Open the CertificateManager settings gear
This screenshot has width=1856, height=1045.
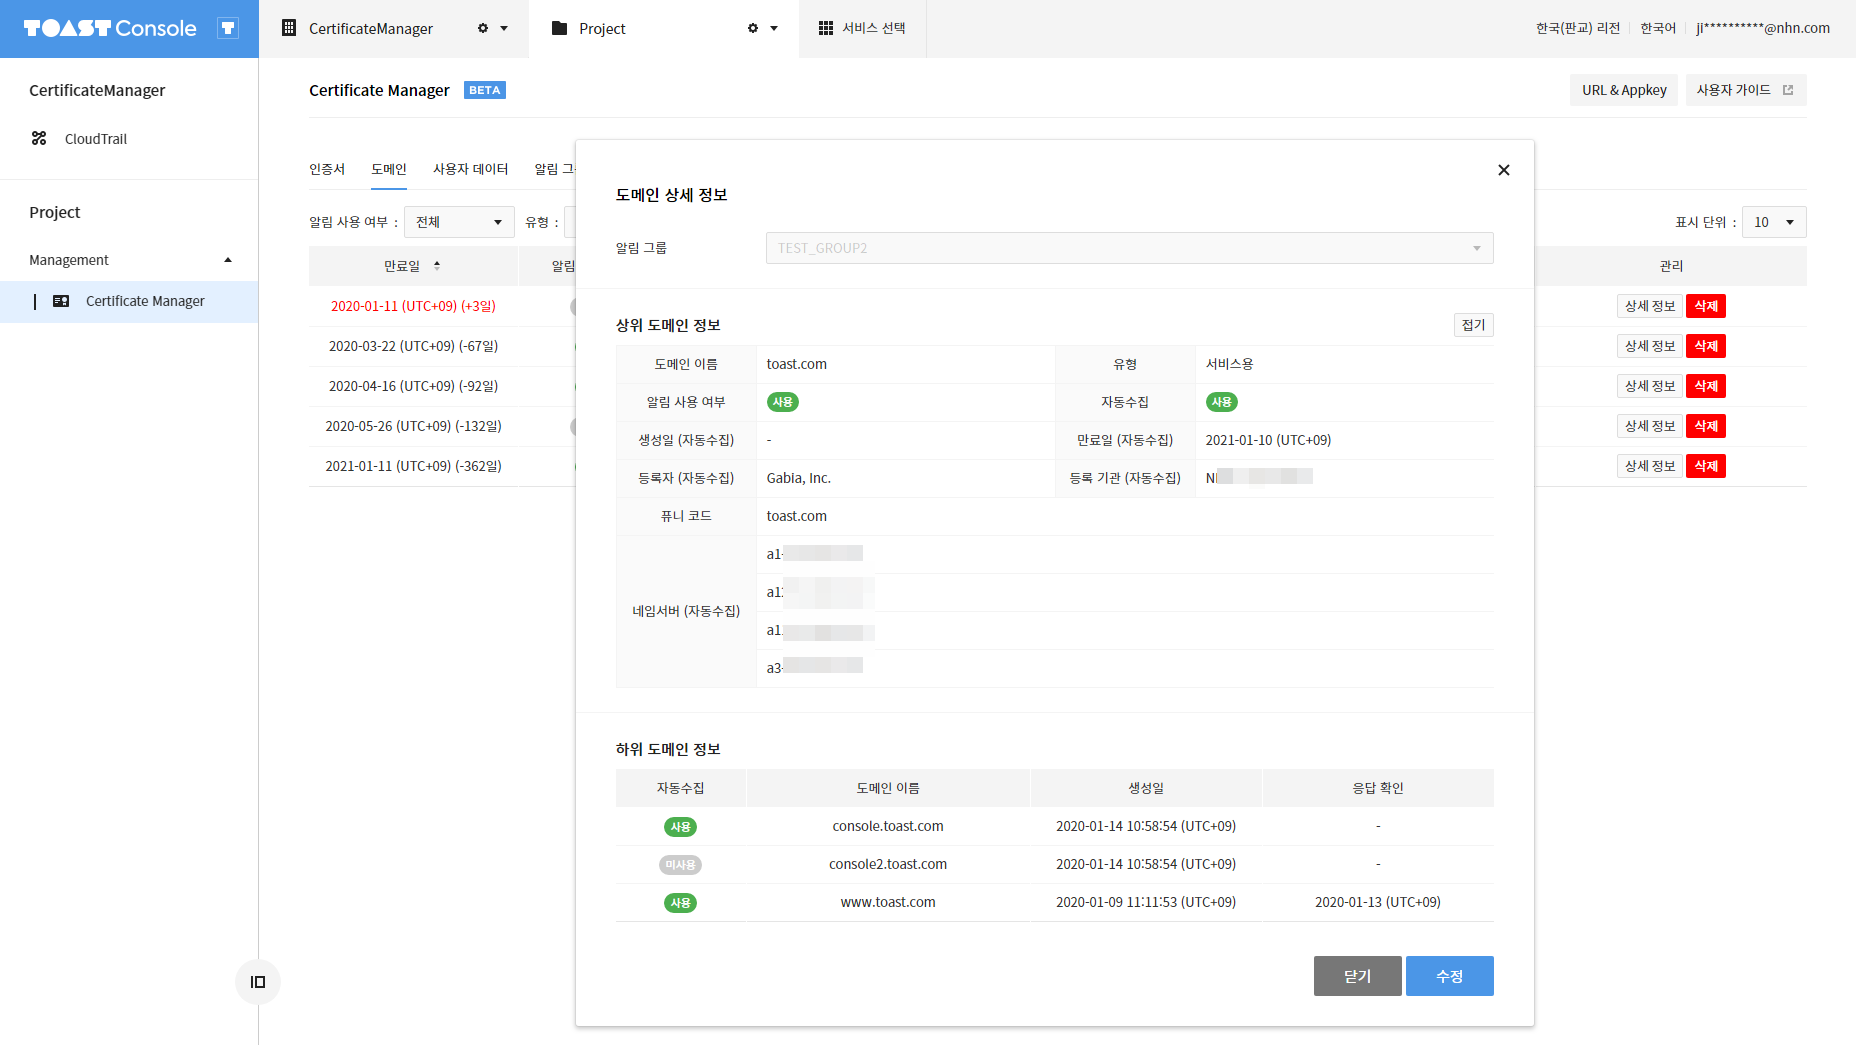pos(483,28)
